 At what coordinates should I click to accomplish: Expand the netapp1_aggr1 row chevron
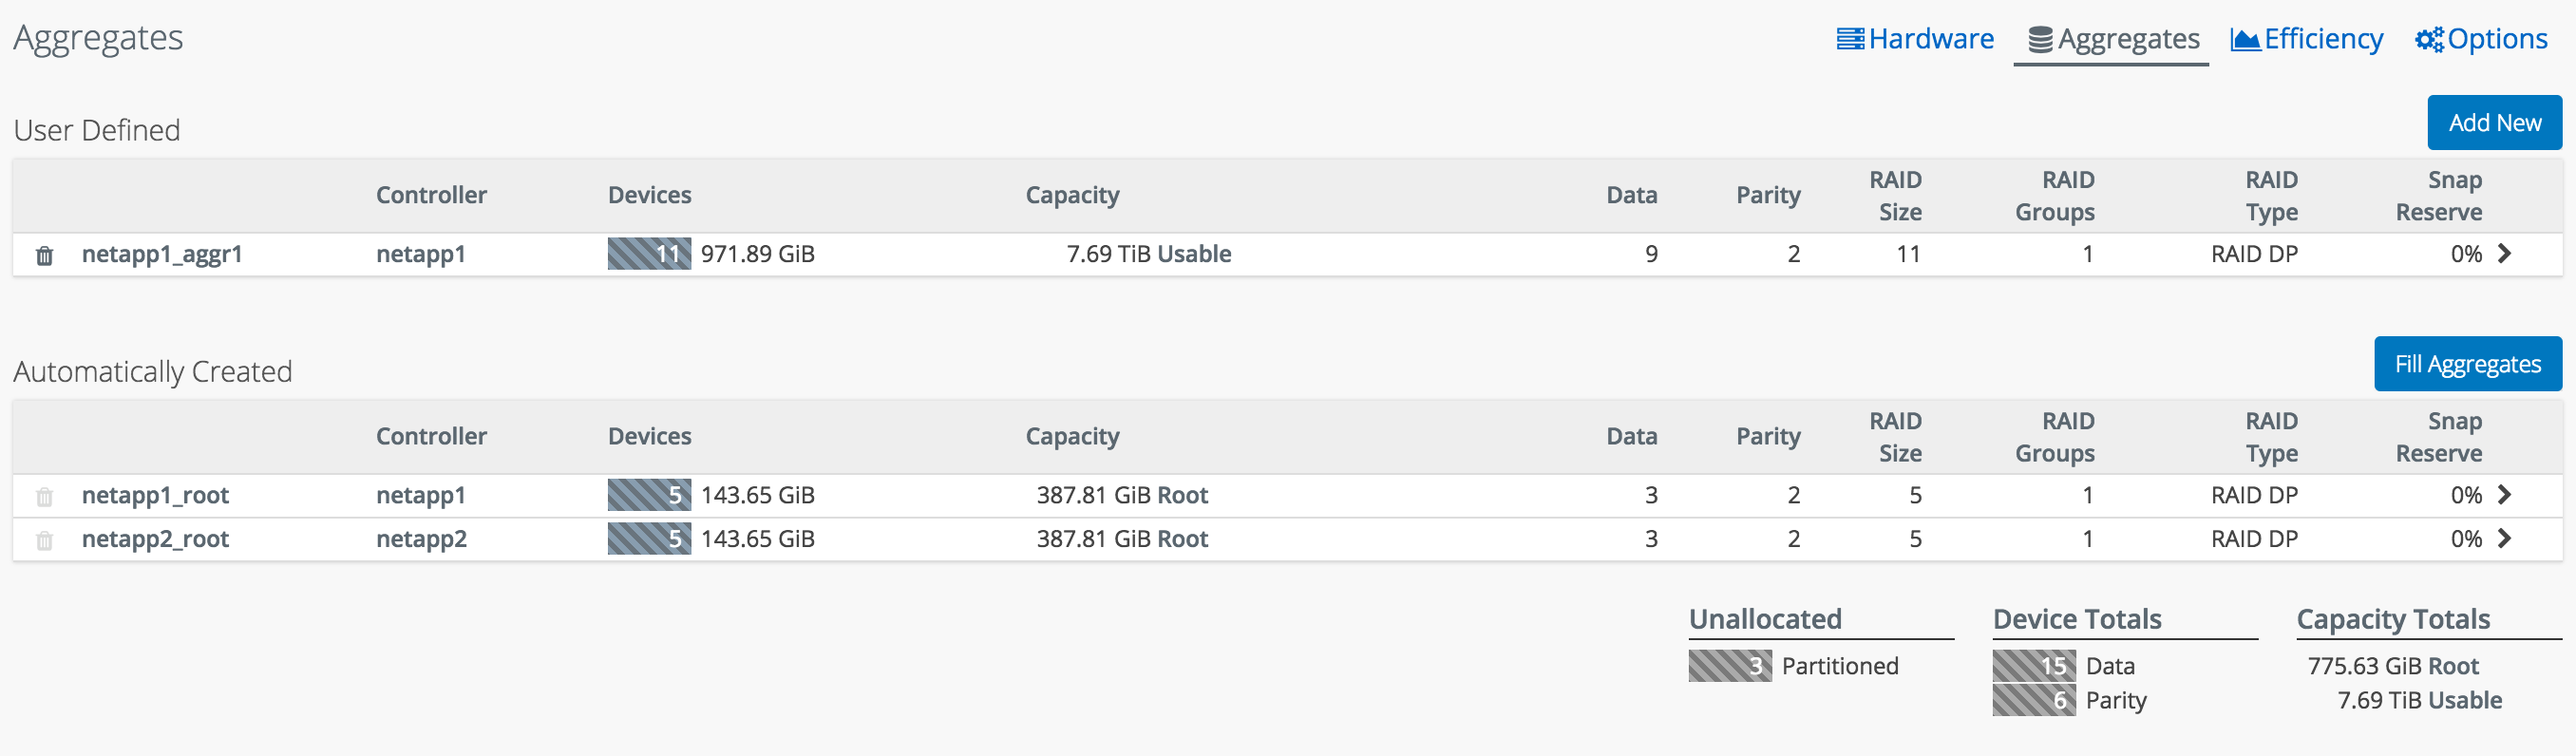[x=2504, y=253]
